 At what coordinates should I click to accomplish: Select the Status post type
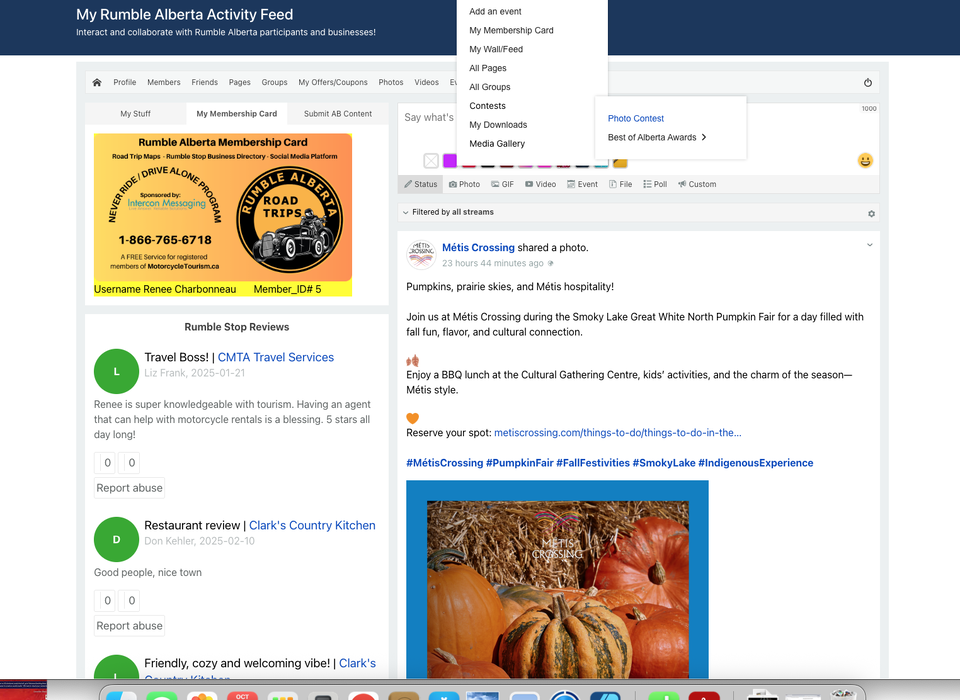point(420,185)
